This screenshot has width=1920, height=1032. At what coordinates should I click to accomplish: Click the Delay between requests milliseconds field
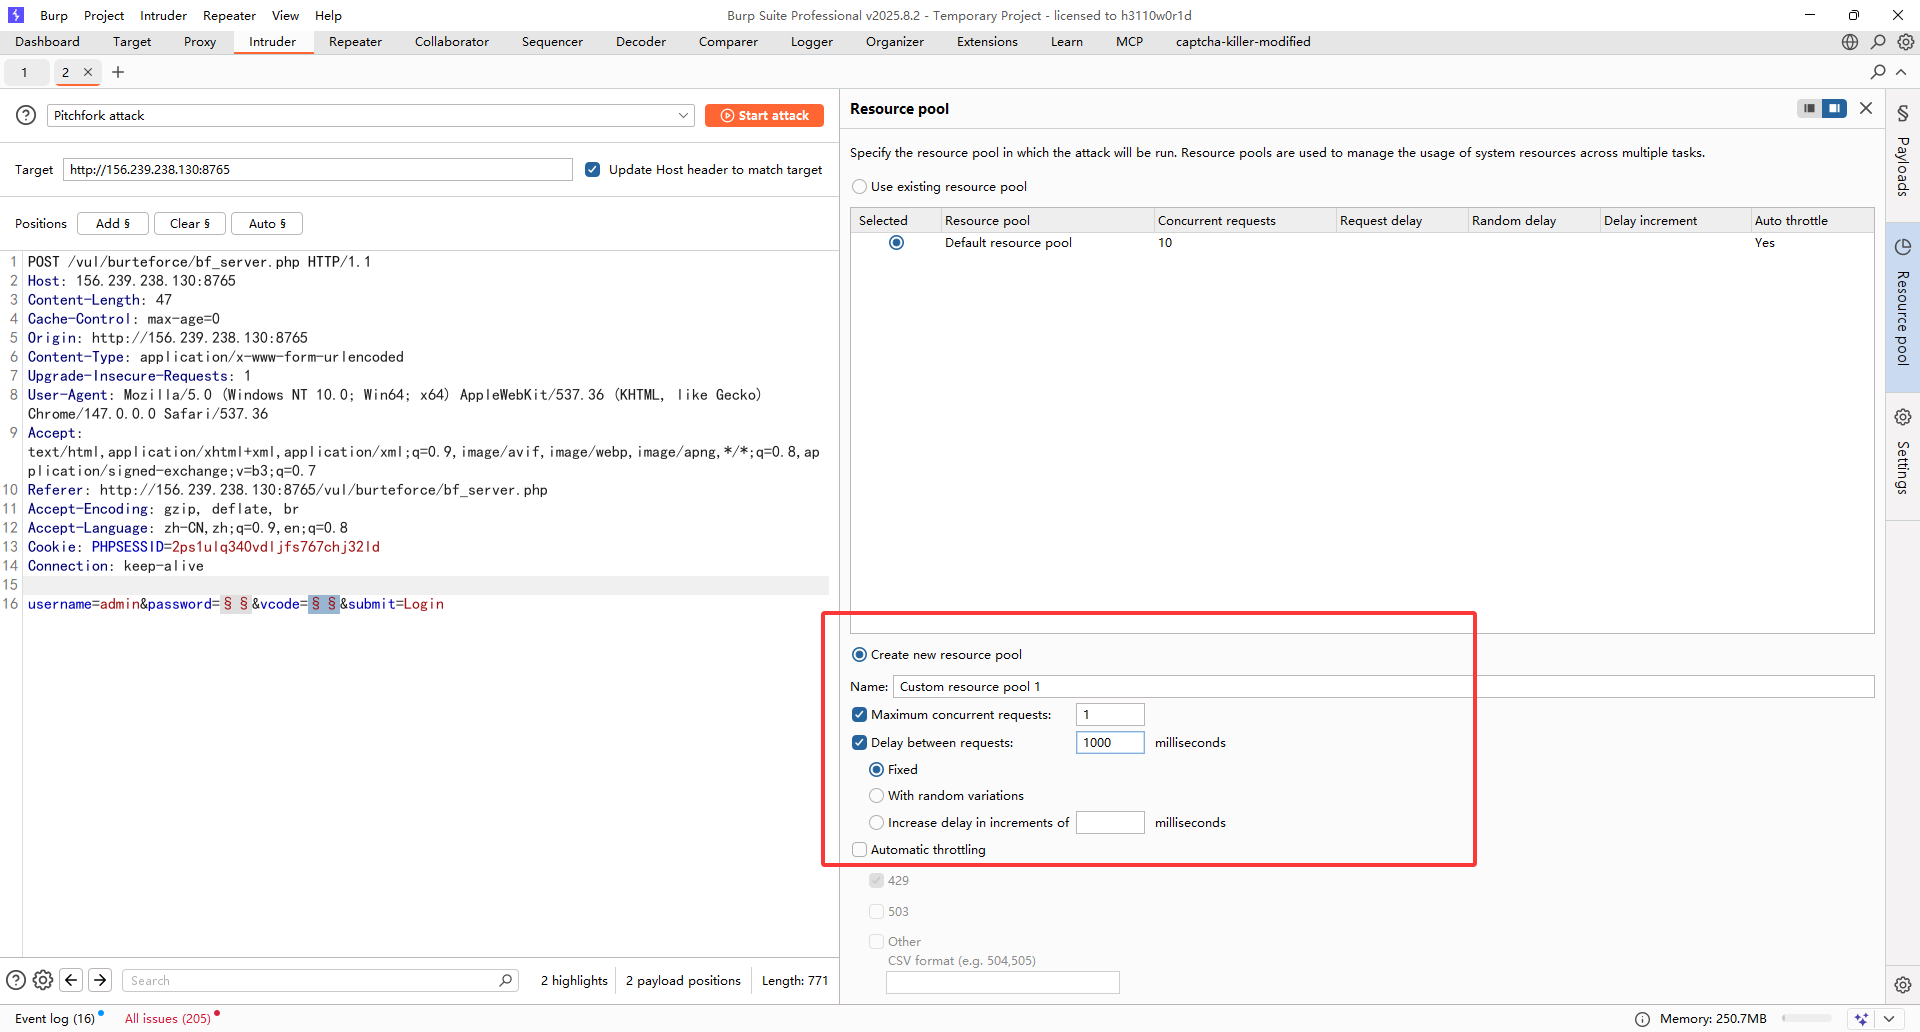point(1109,743)
